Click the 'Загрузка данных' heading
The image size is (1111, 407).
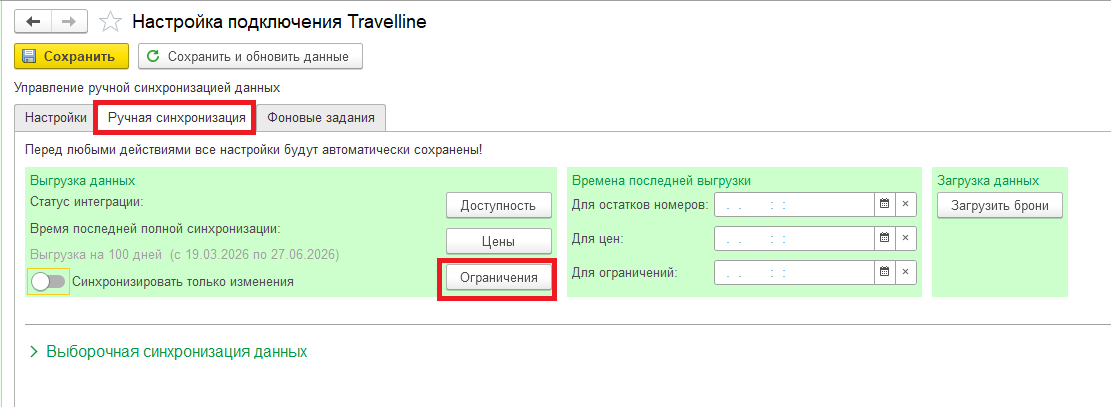tap(988, 181)
